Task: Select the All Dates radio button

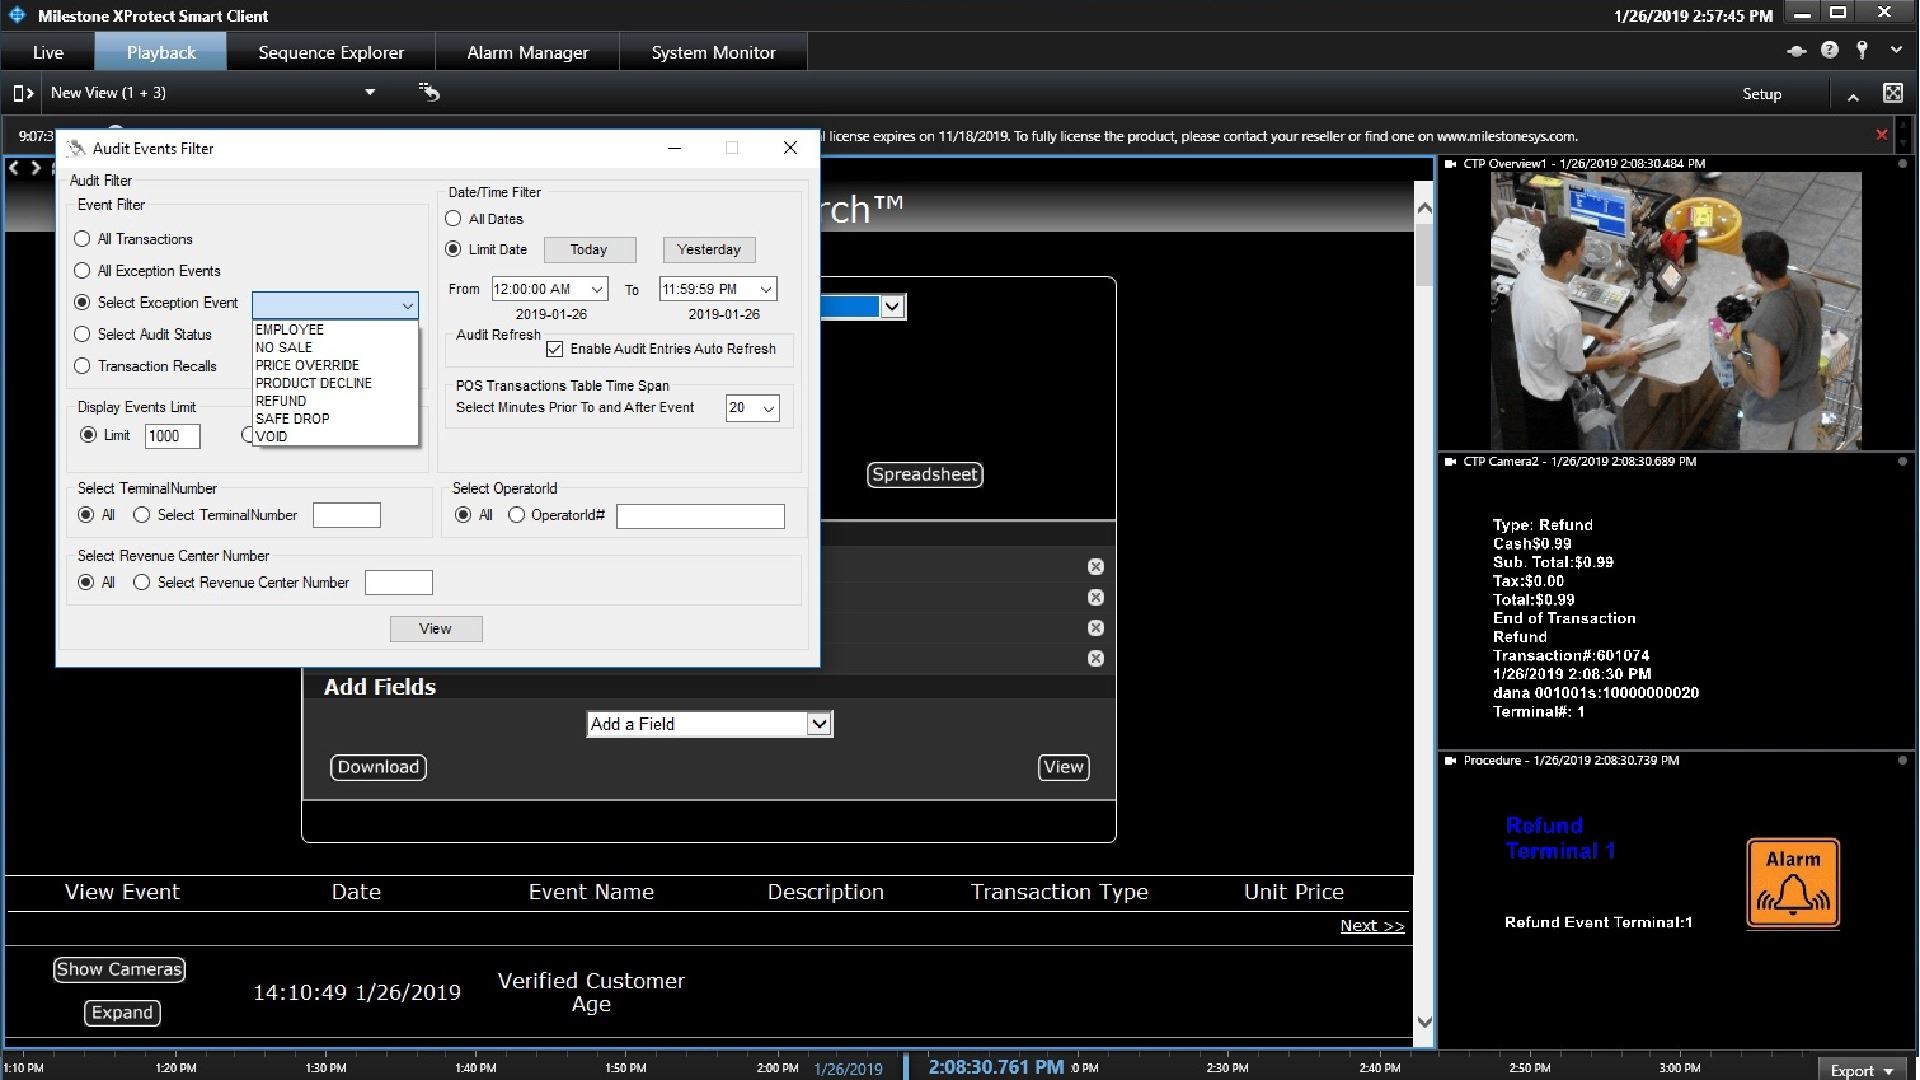Action: pos(453,219)
